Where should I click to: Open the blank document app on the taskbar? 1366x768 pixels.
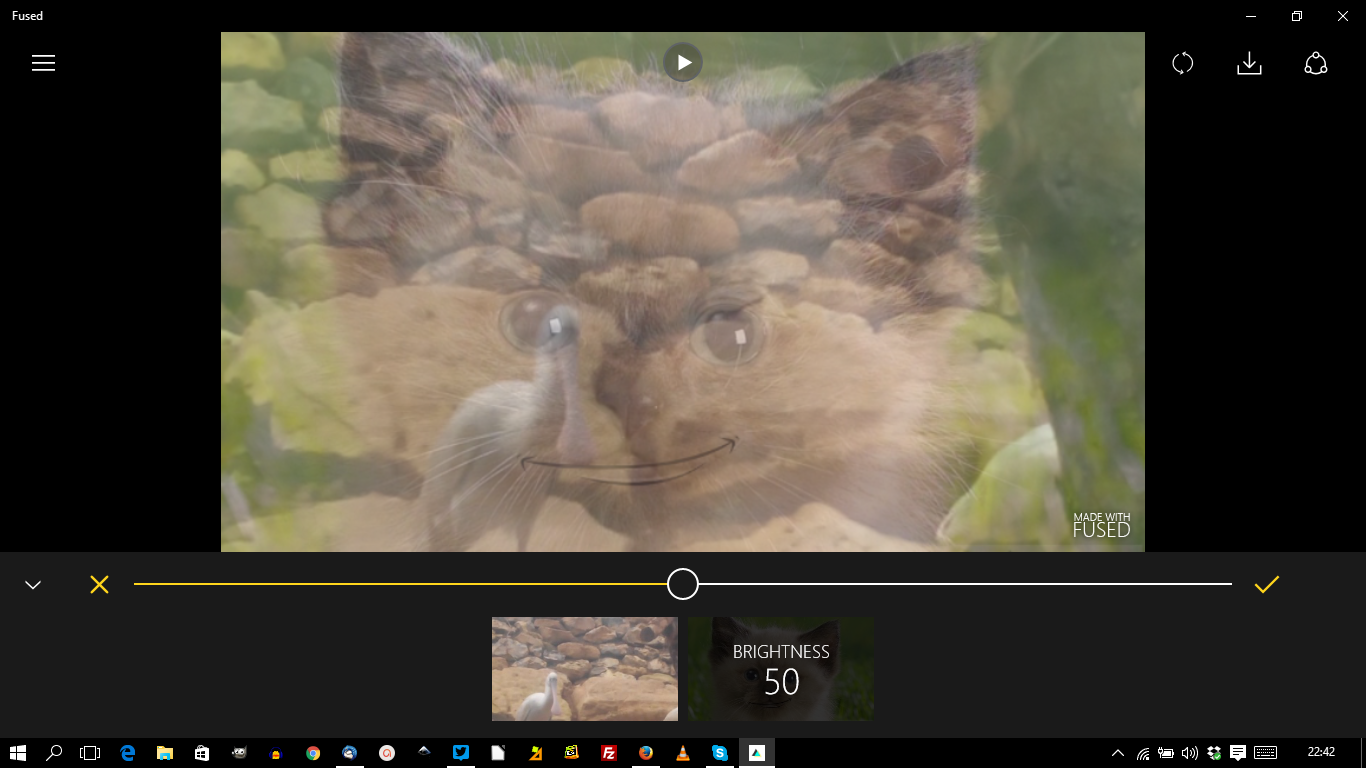(498, 753)
